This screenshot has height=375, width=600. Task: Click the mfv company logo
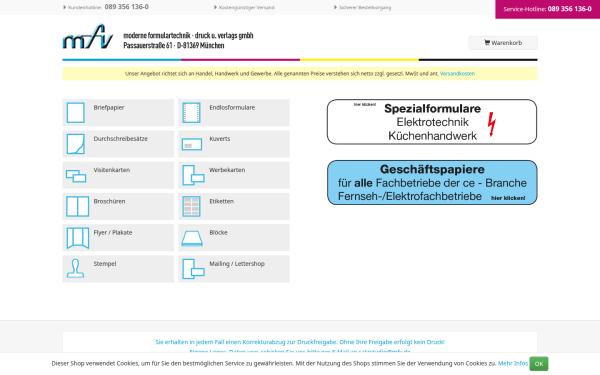point(88,36)
